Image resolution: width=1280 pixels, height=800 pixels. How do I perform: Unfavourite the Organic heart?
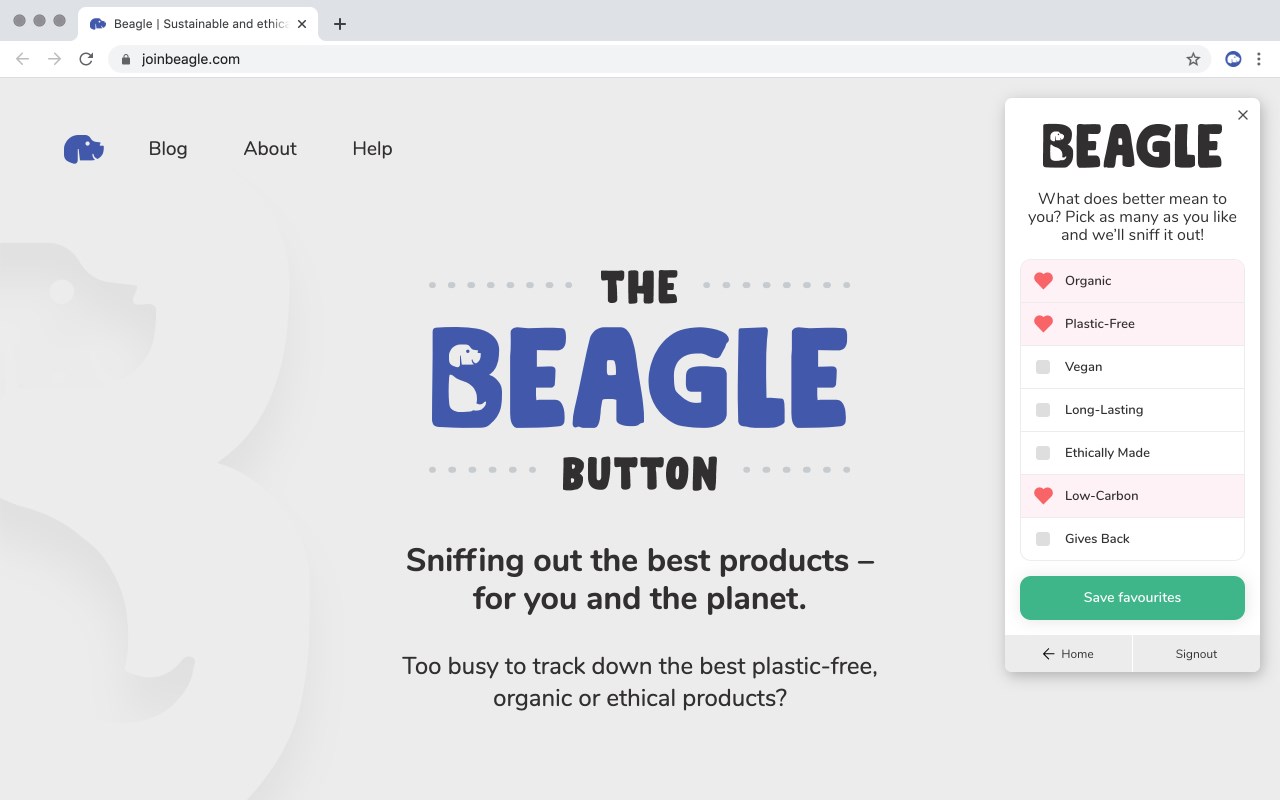(1043, 281)
